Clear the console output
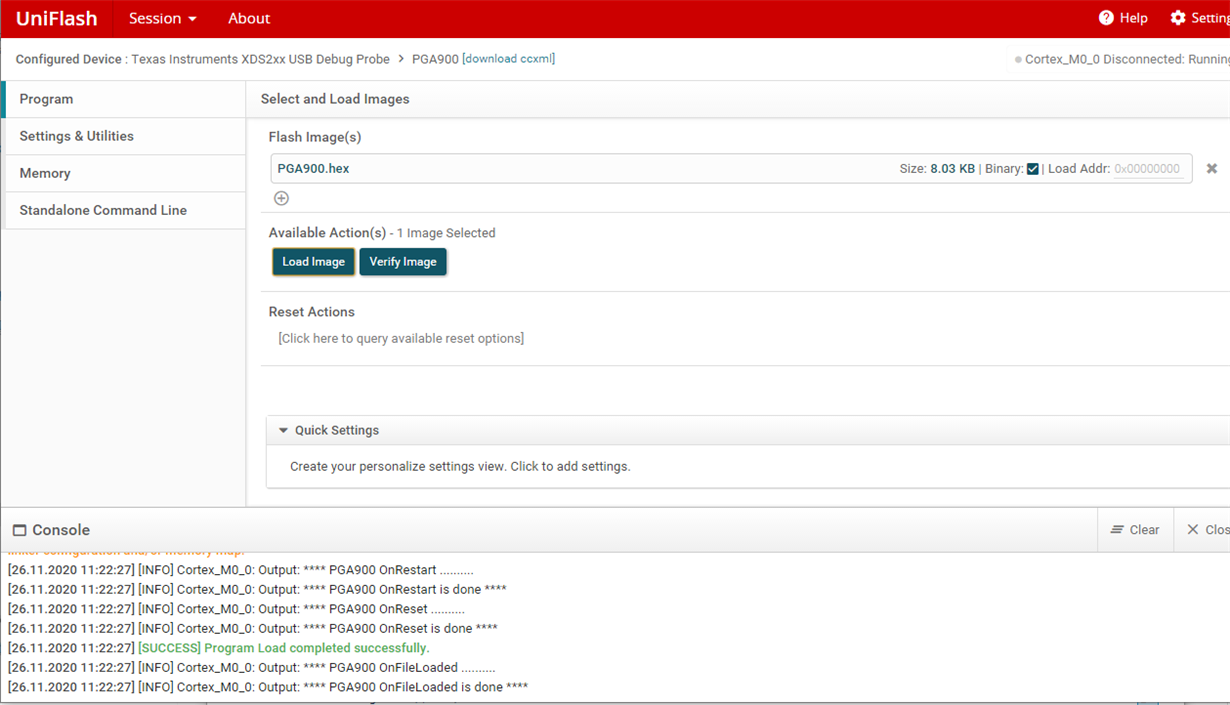Viewport: 1230px width, 705px height. [1135, 530]
